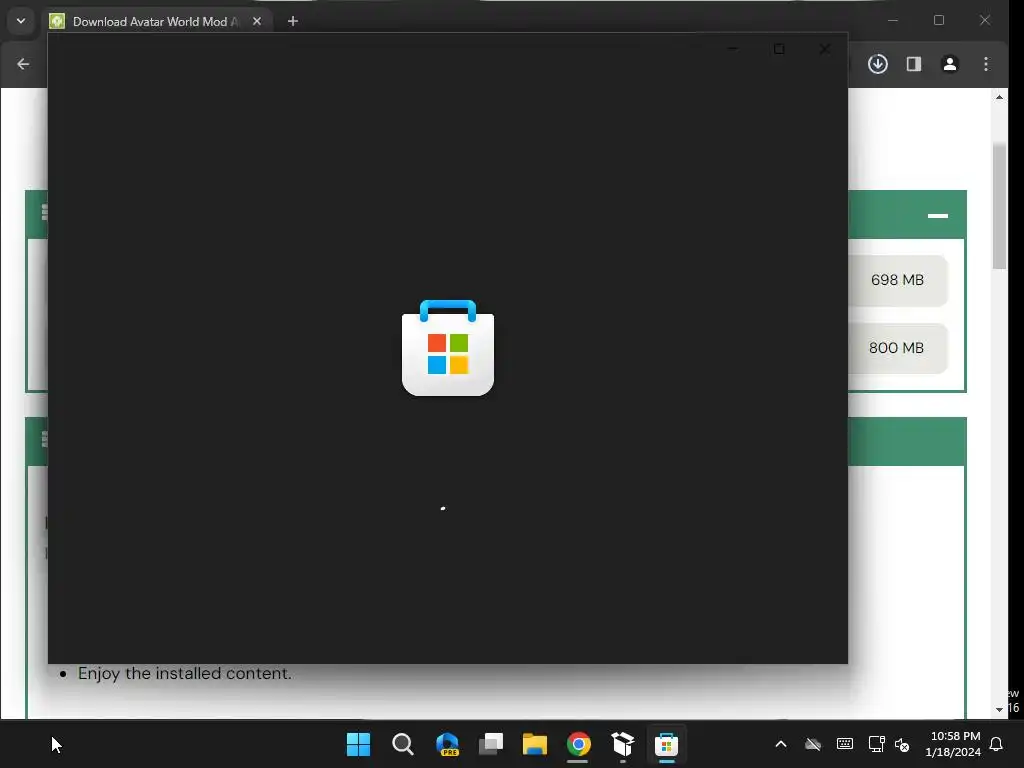Viewport: 1024px width, 768px height.
Task: Switch to Google Chrome on taskbar
Action: (579, 744)
